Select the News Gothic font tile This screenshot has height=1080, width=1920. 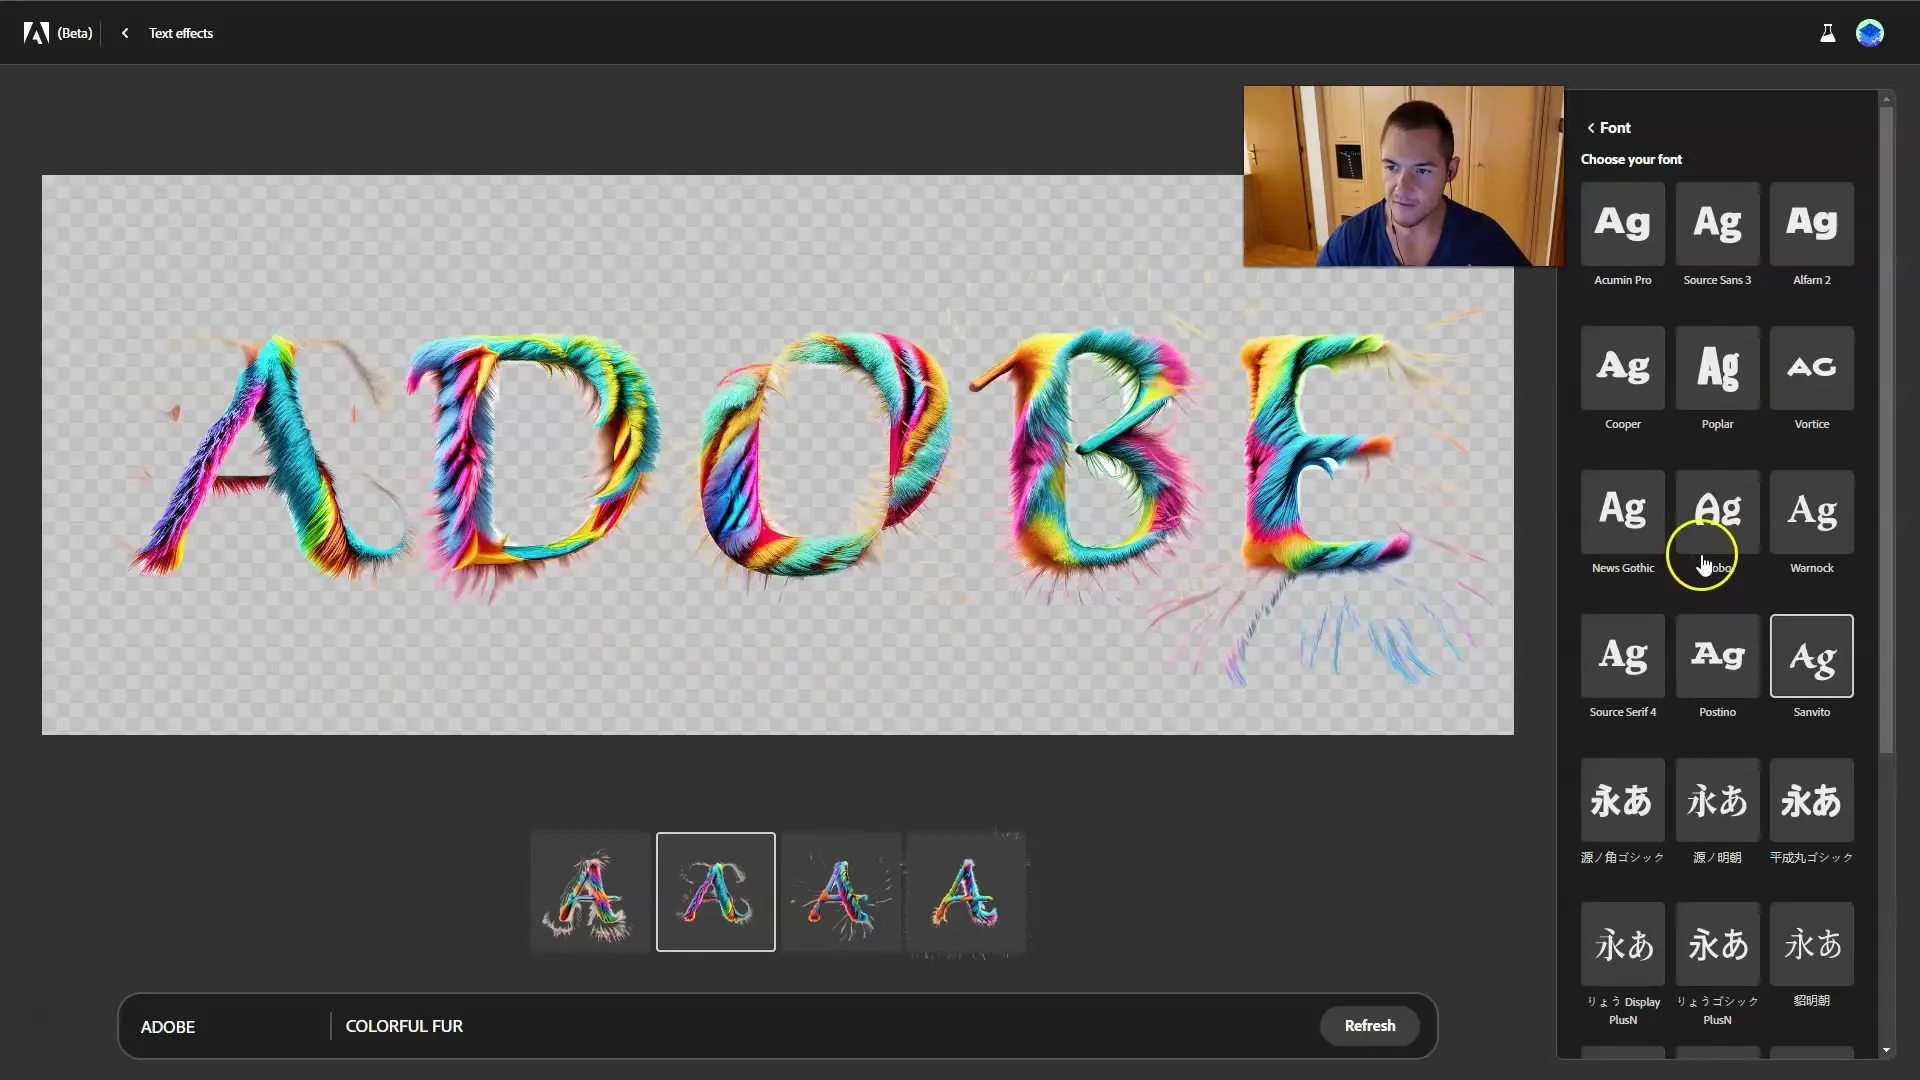click(1622, 511)
